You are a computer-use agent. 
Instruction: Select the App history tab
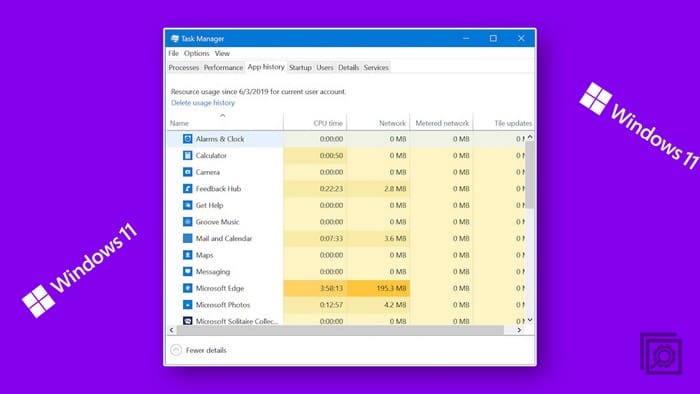pyautogui.click(x=266, y=66)
